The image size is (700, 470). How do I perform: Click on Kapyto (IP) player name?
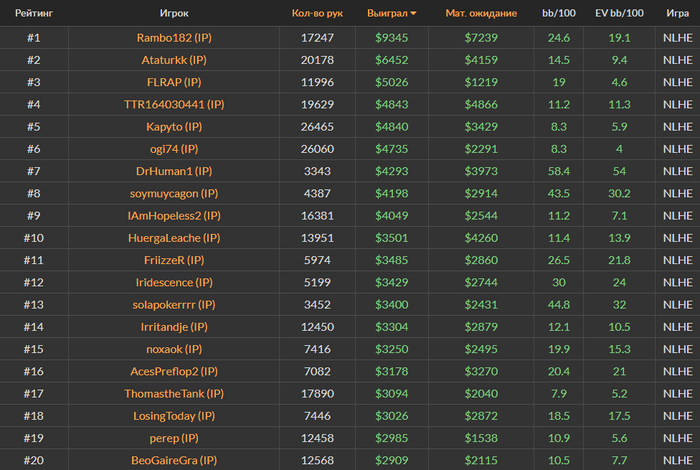(174, 127)
